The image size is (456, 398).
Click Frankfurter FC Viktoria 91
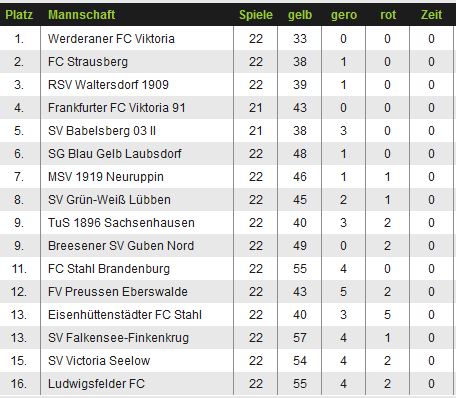tap(117, 108)
